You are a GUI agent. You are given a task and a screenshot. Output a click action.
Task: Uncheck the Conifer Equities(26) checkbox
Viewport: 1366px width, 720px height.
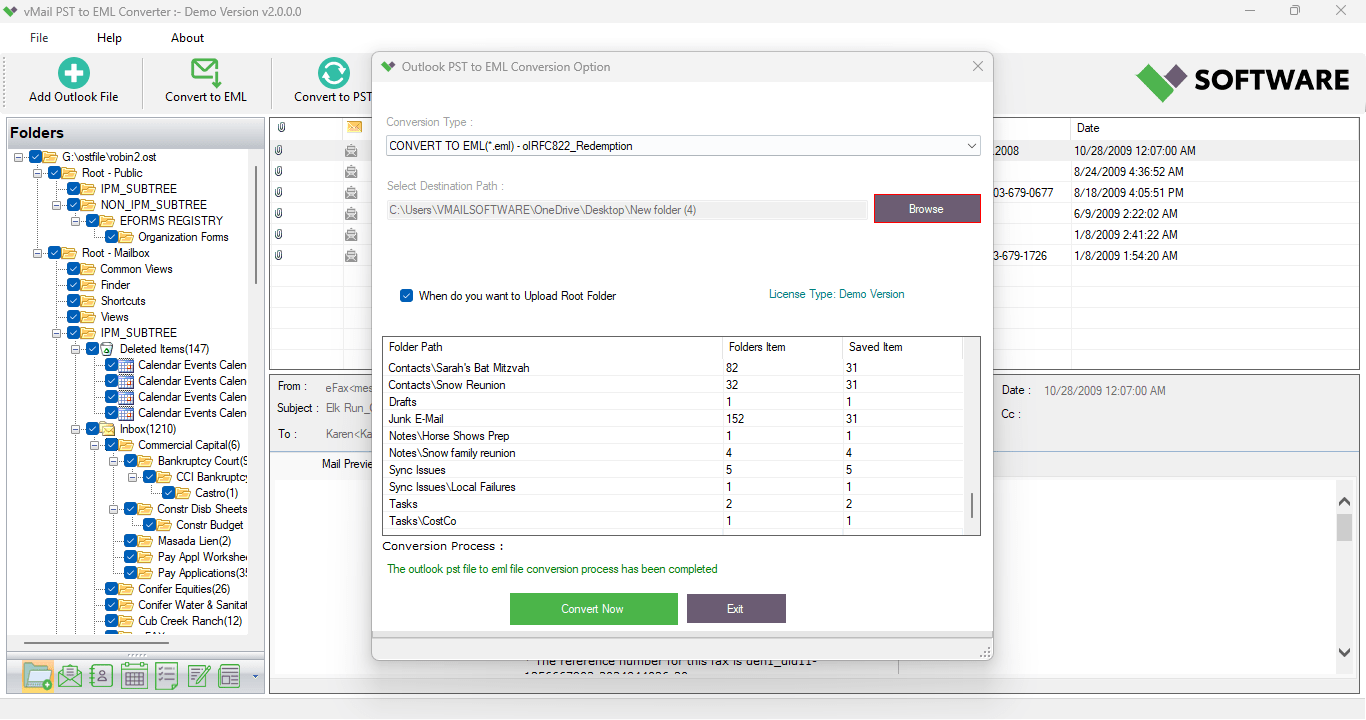tap(112, 589)
